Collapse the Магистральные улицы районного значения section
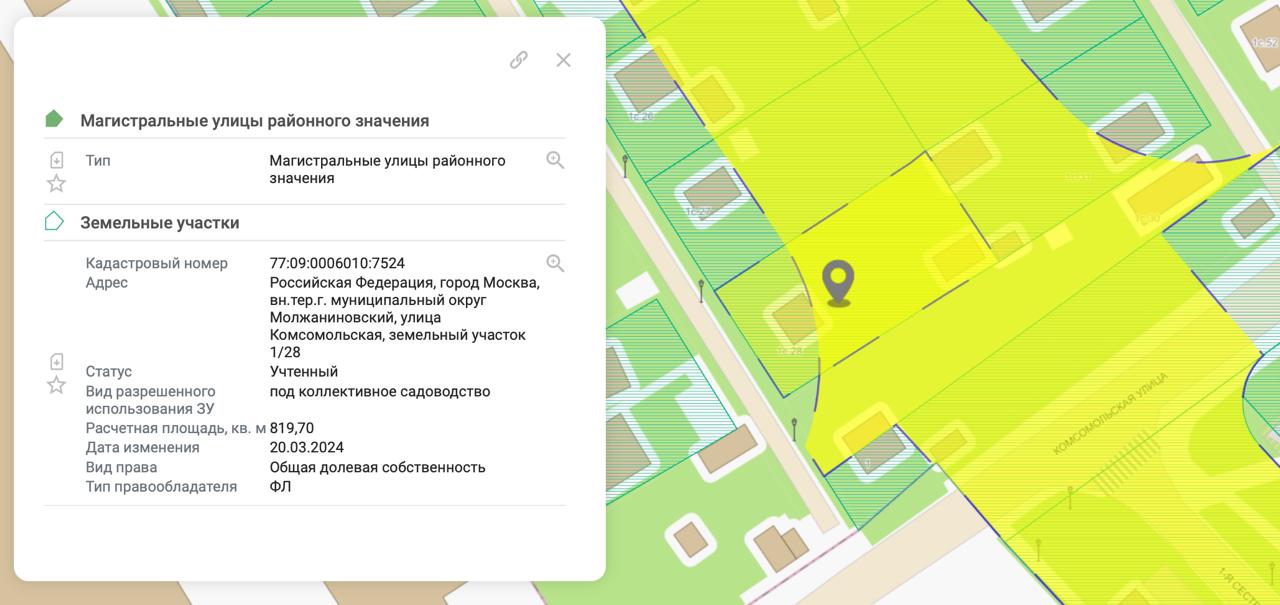 255,119
